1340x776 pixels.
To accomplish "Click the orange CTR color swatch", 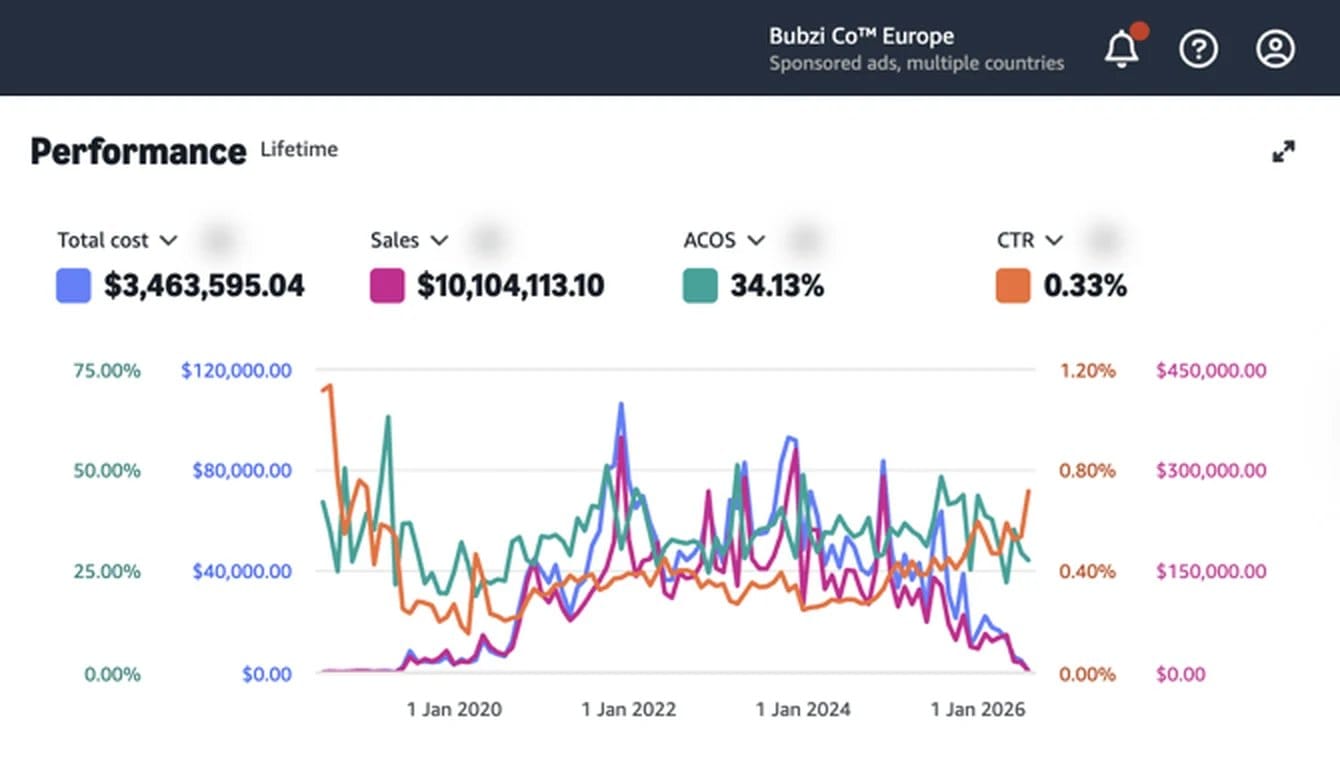I will [1013, 286].
